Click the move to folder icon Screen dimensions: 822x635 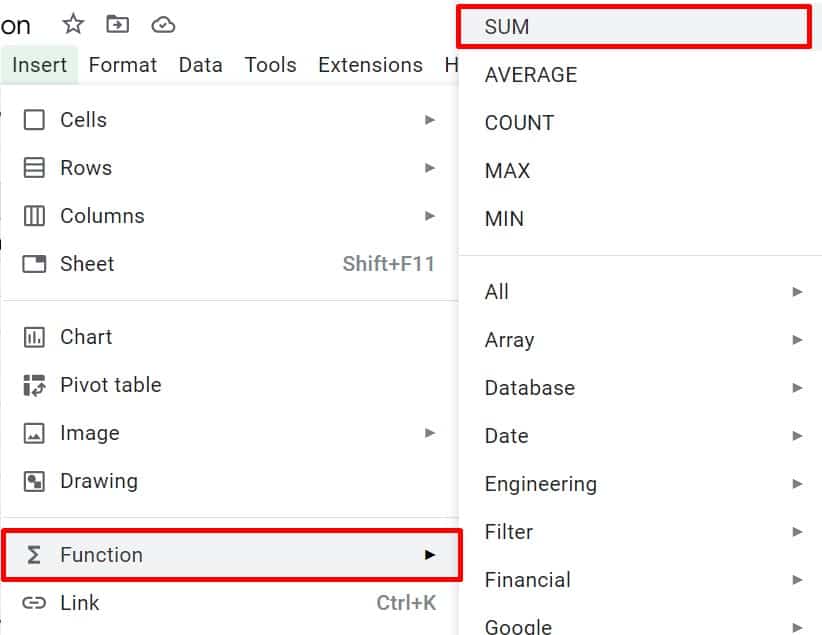[117, 24]
